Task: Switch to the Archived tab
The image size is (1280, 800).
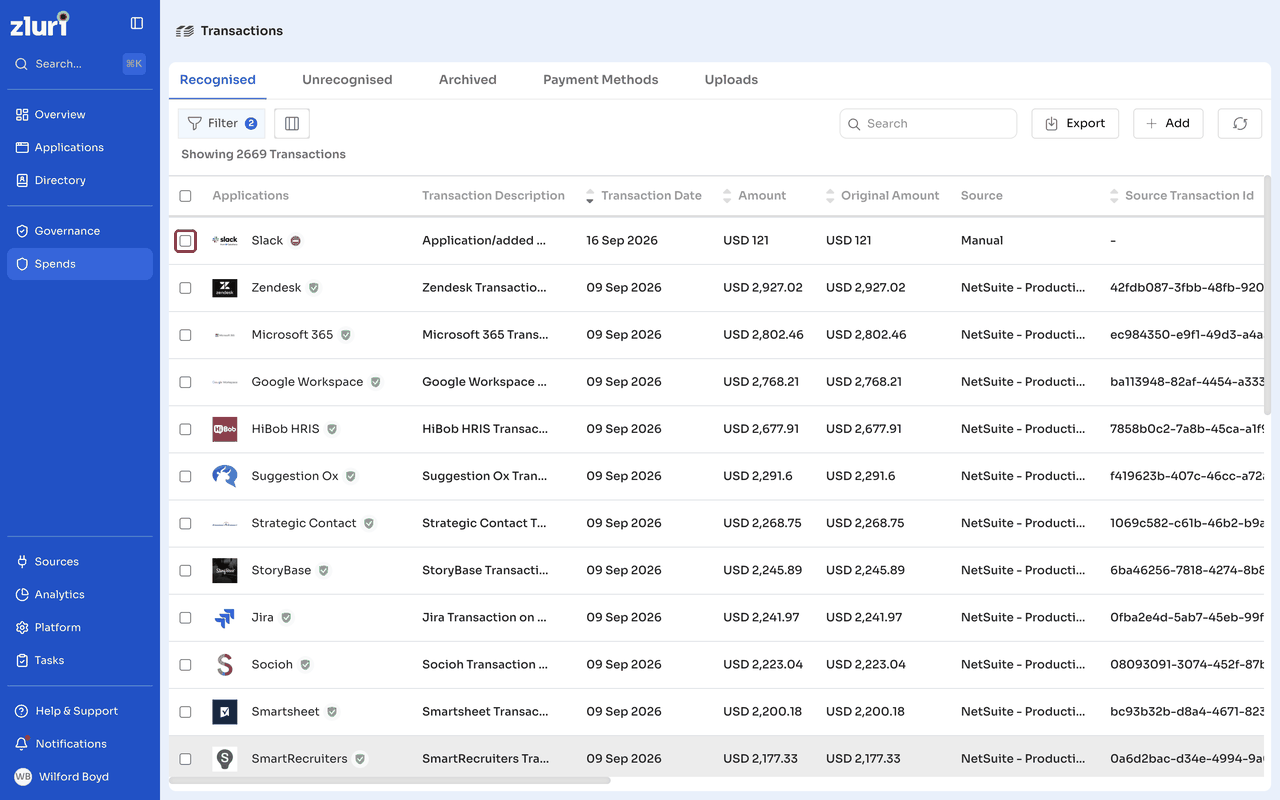Action: coord(468,80)
